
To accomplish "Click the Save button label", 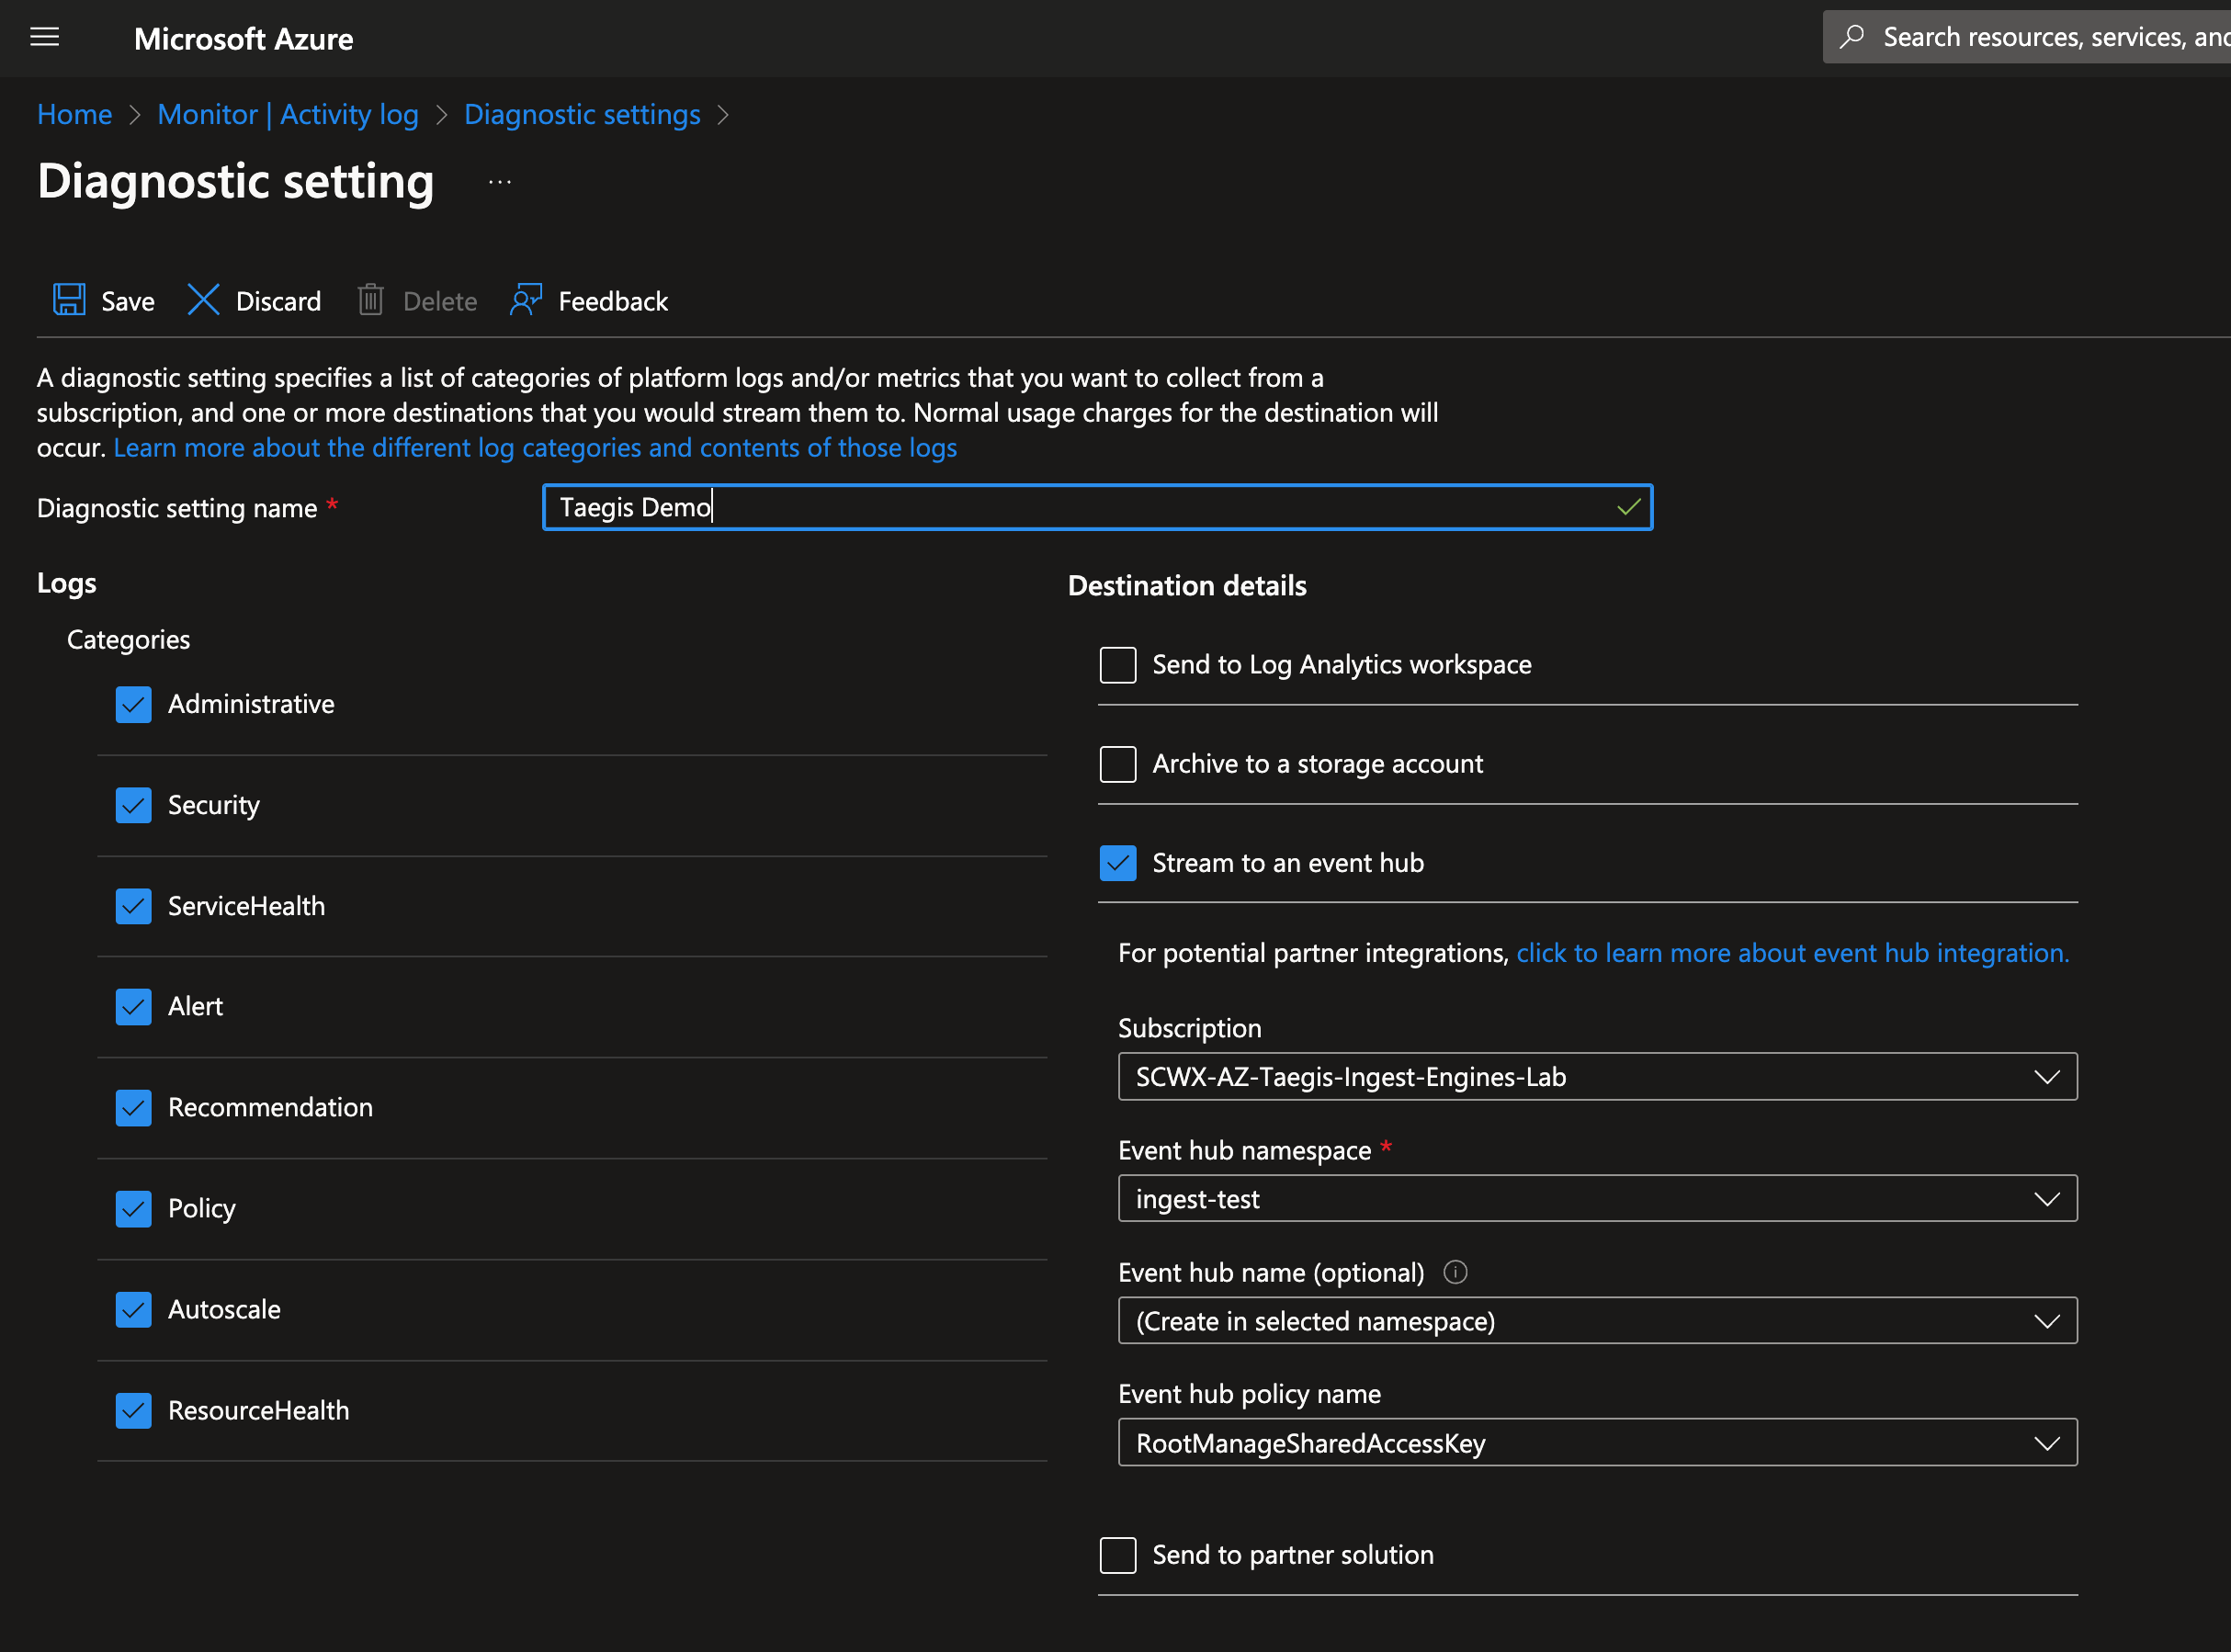I will [128, 301].
